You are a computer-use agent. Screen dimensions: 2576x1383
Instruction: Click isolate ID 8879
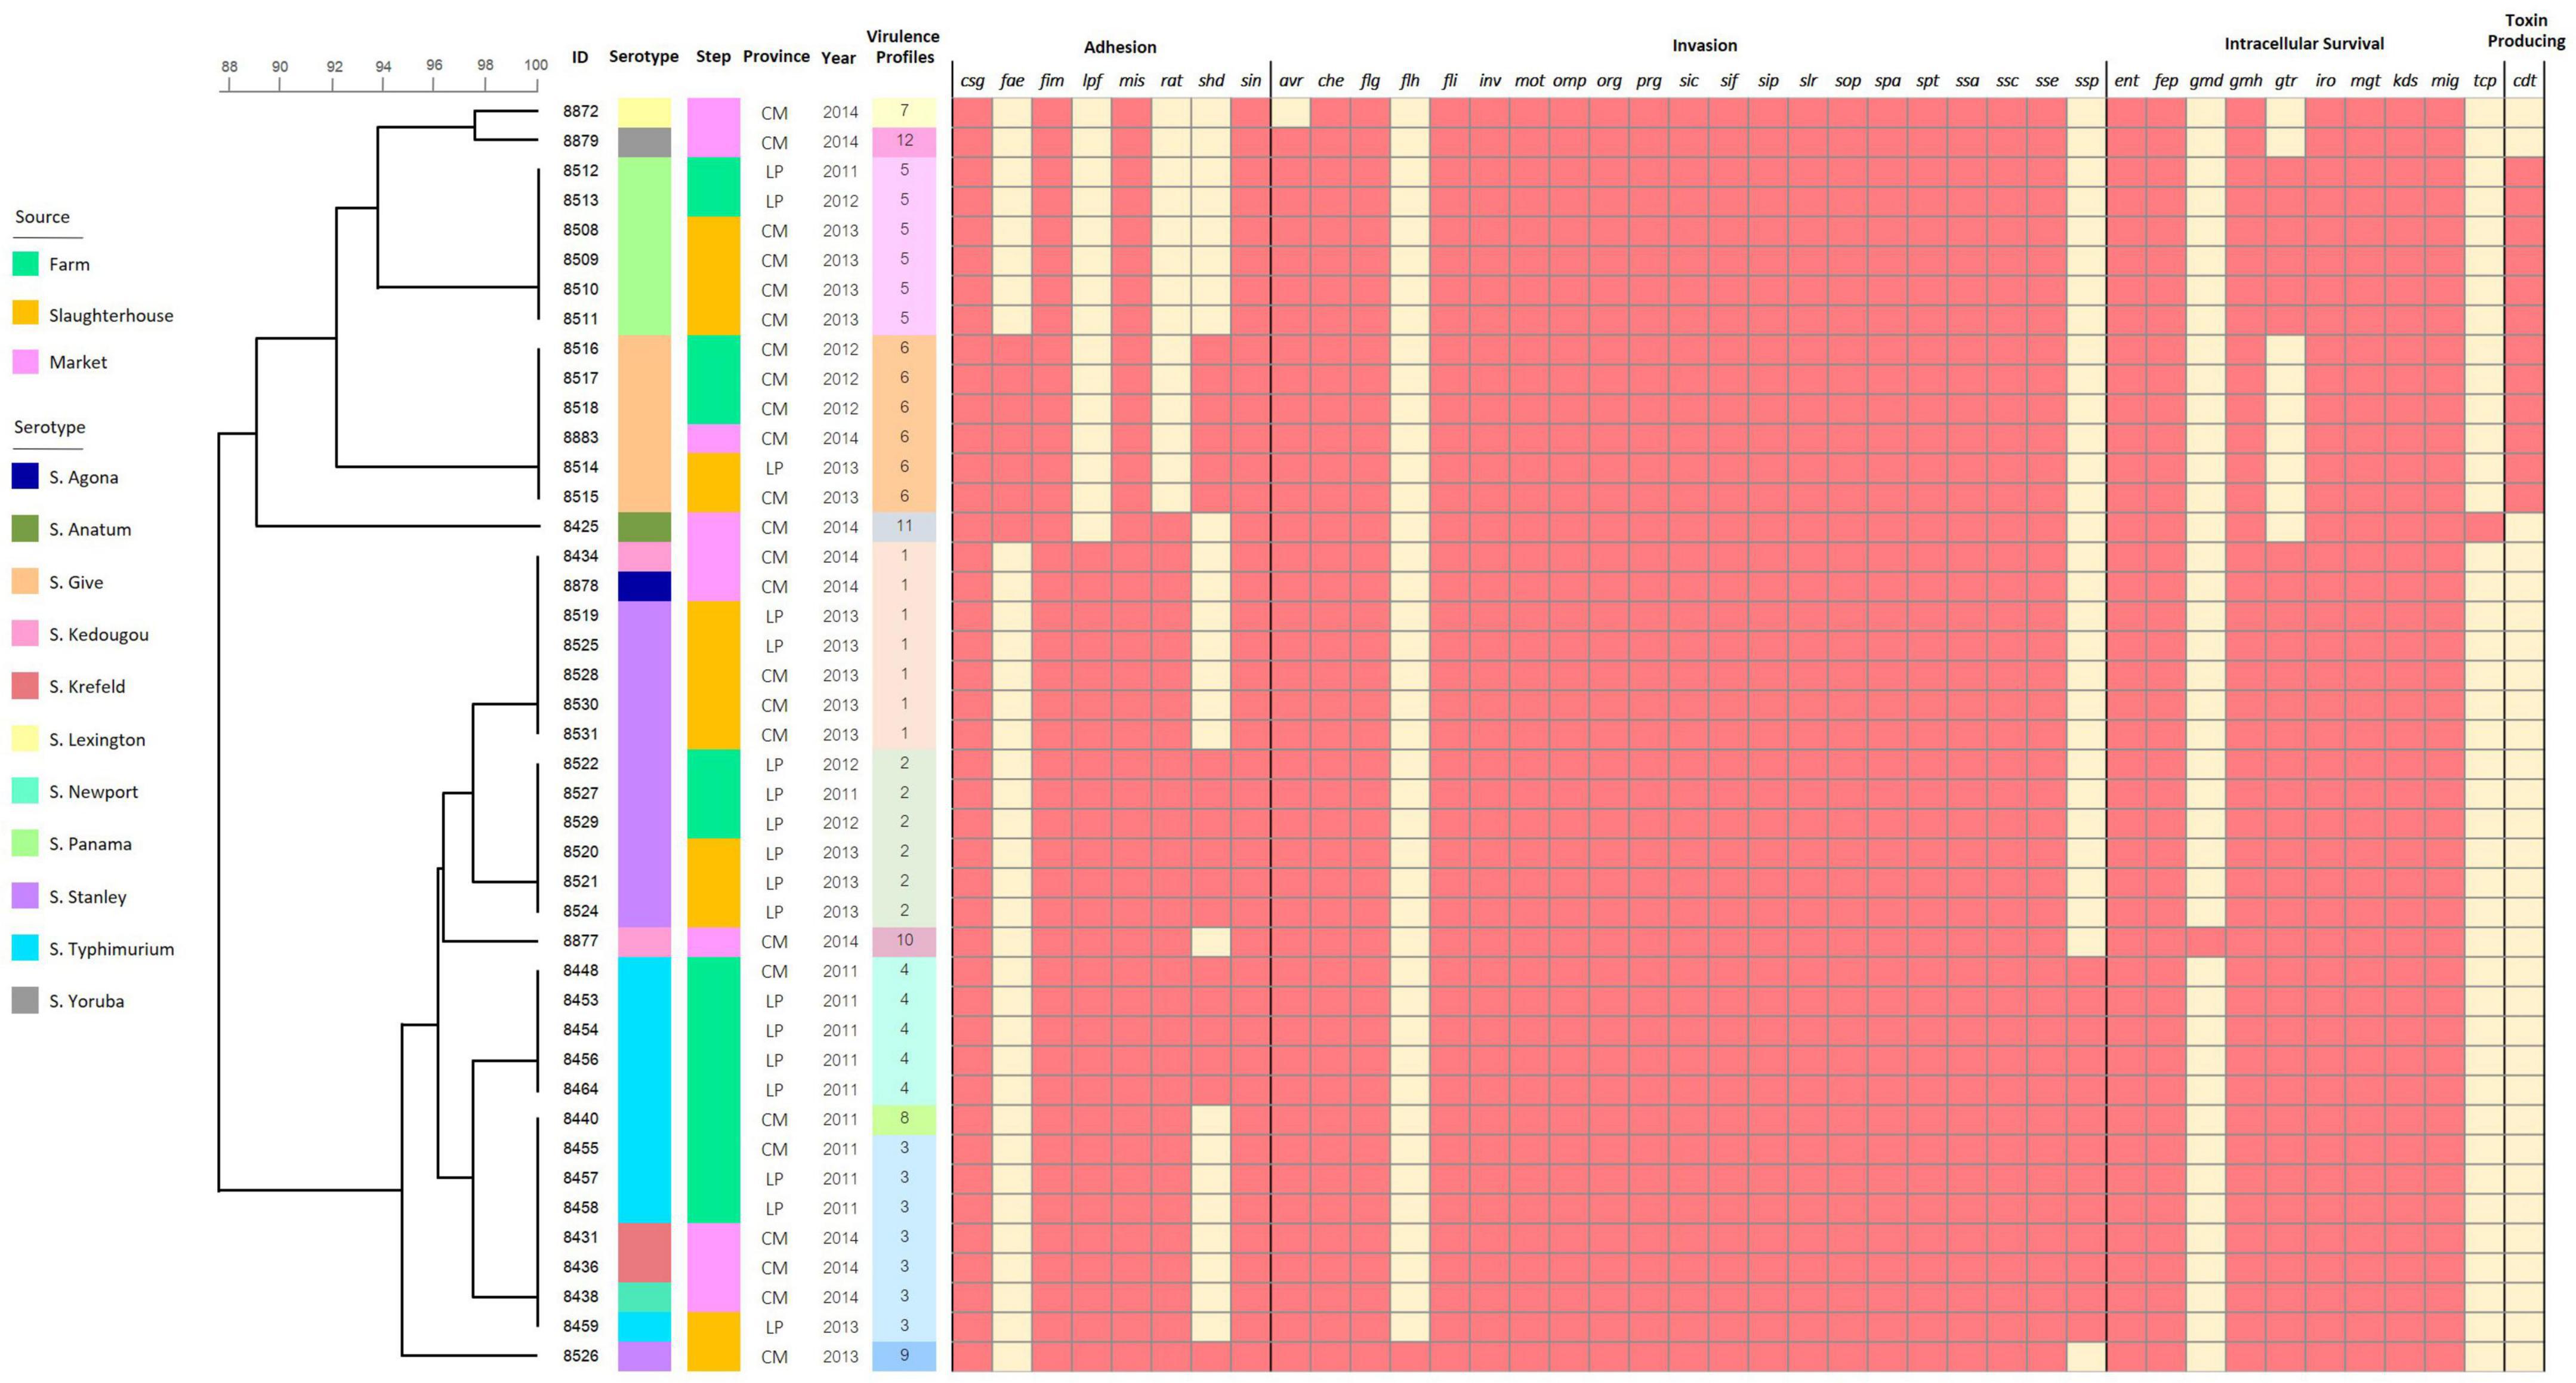point(580,141)
